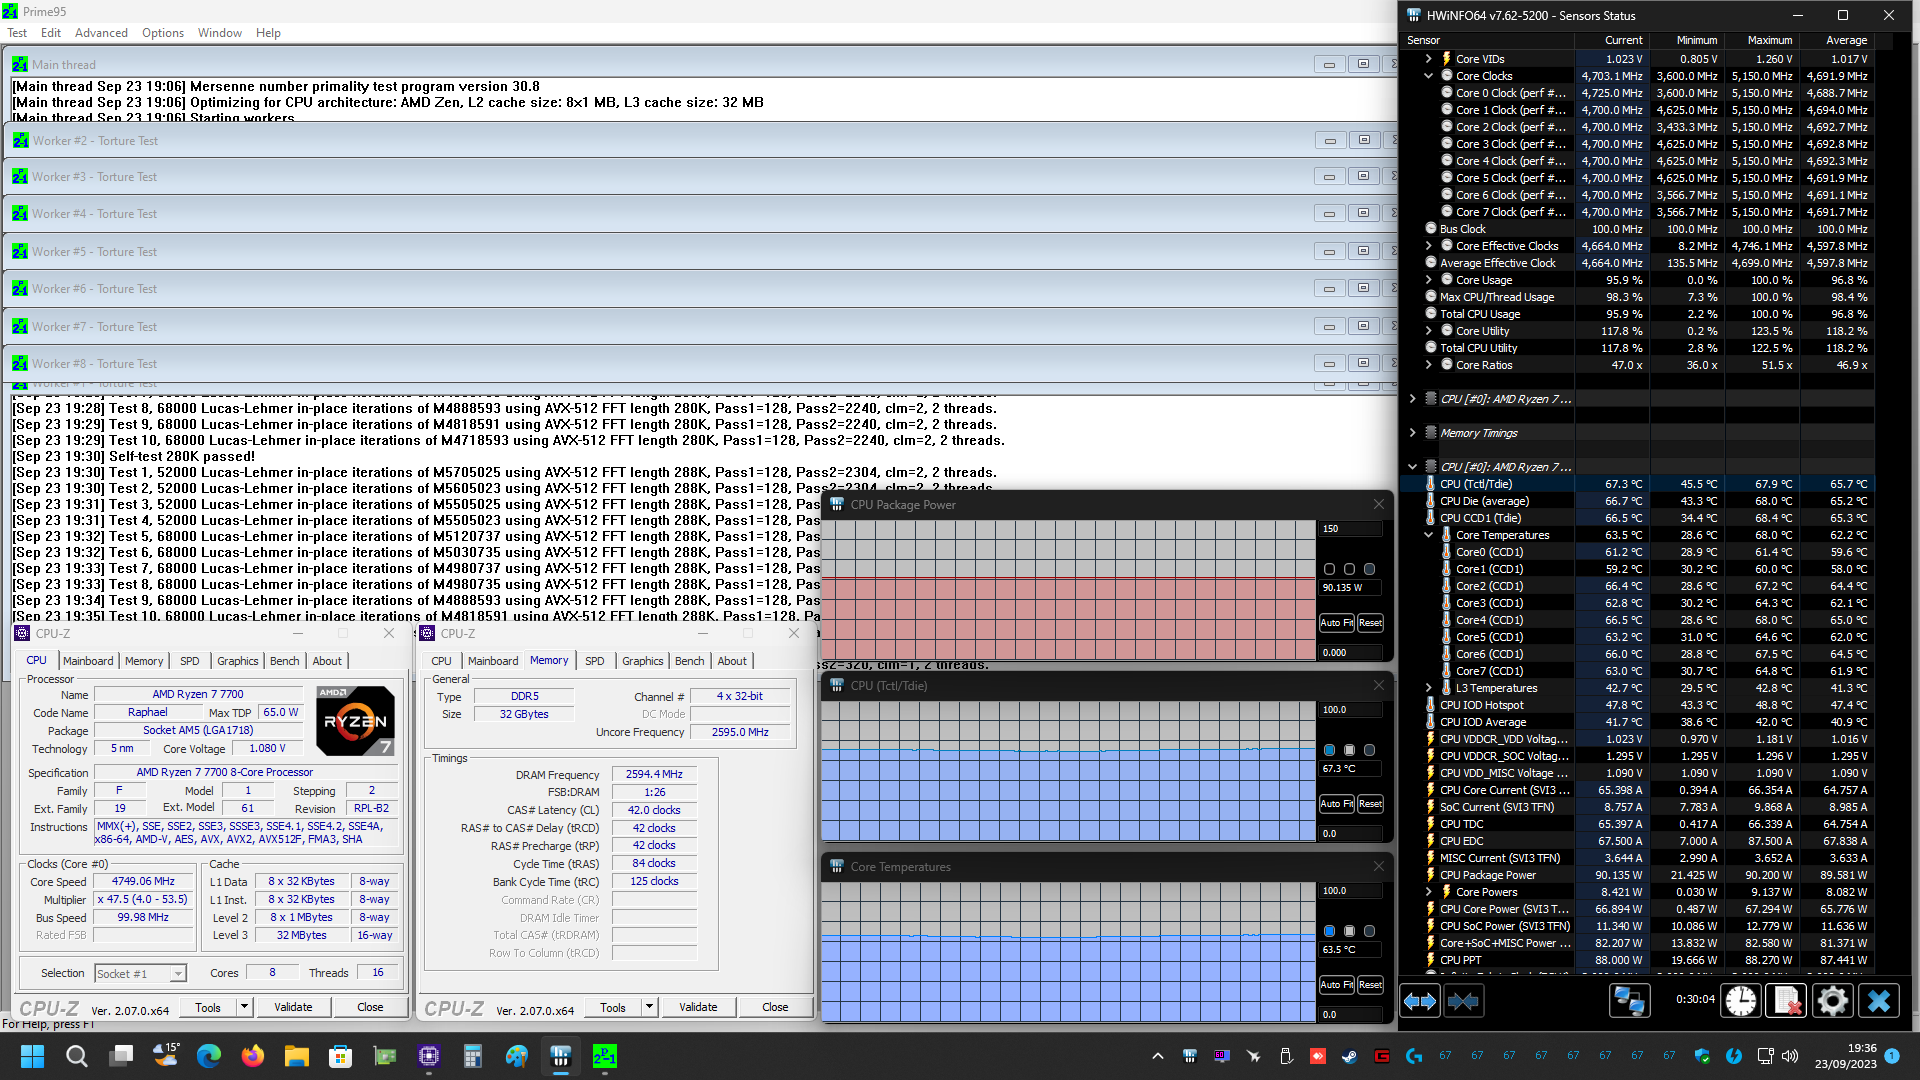The height and width of the screenshot is (1080, 1920).
Task: Switch to Mainboard tab in CPU-Z CPU window
Action: (x=88, y=661)
